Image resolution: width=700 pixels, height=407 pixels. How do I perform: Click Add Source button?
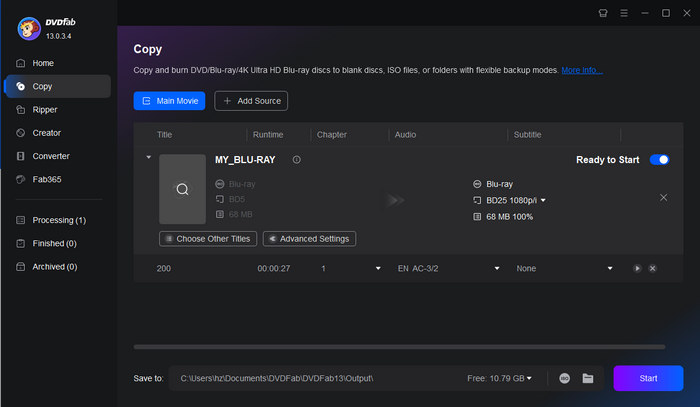pos(251,101)
